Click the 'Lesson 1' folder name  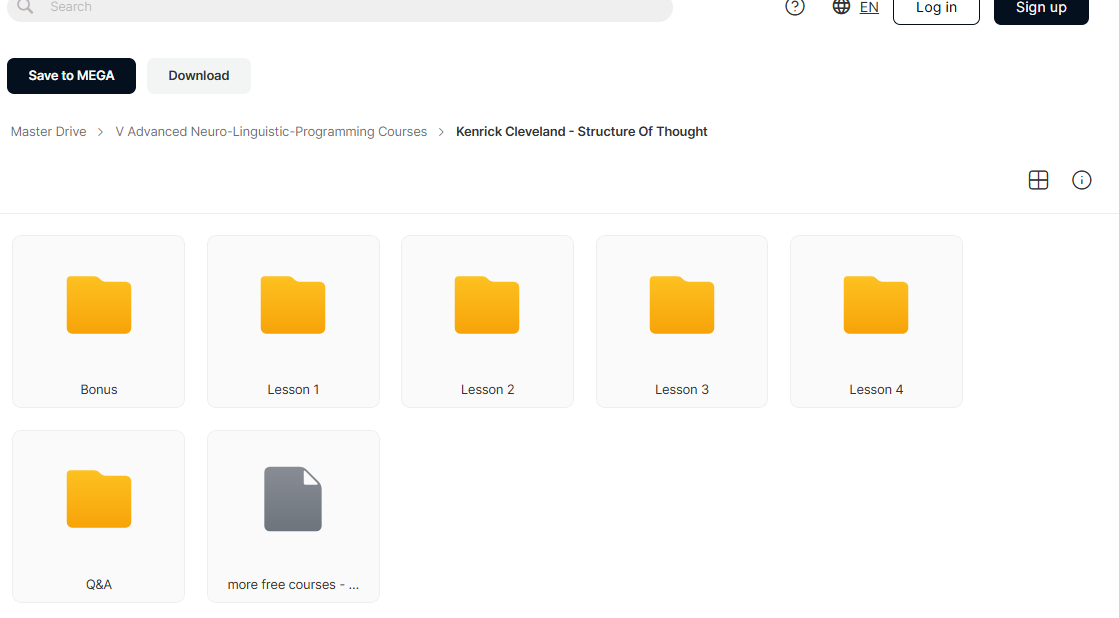(x=293, y=390)
